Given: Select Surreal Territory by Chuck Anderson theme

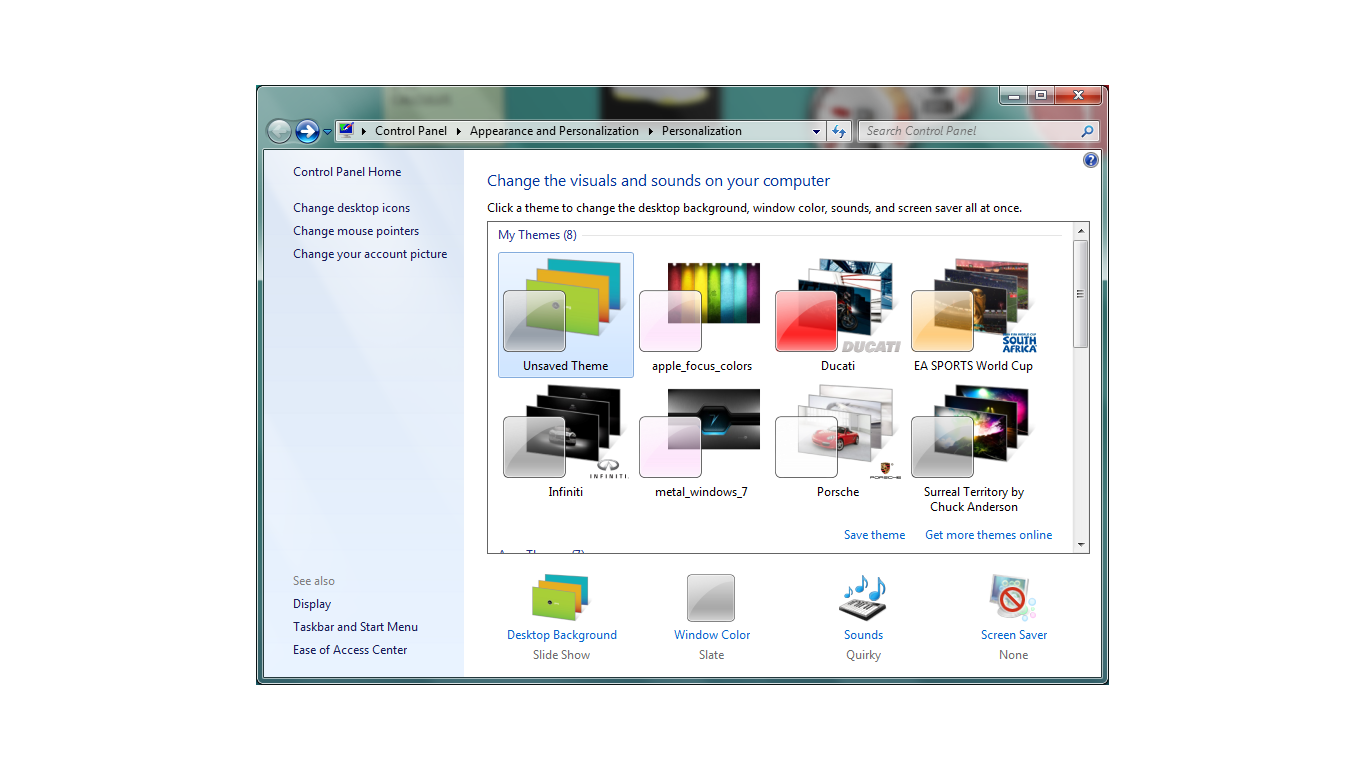Looking at the screenshot, I should [974, 448].
